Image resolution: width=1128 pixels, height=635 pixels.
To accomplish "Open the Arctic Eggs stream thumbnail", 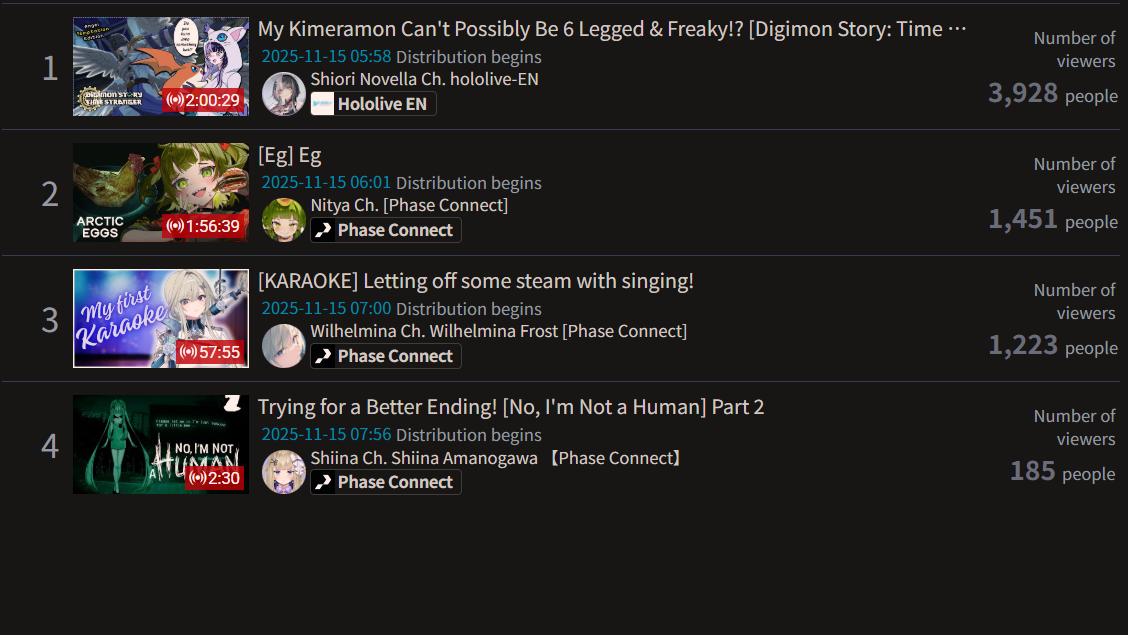I will (161, 193).
